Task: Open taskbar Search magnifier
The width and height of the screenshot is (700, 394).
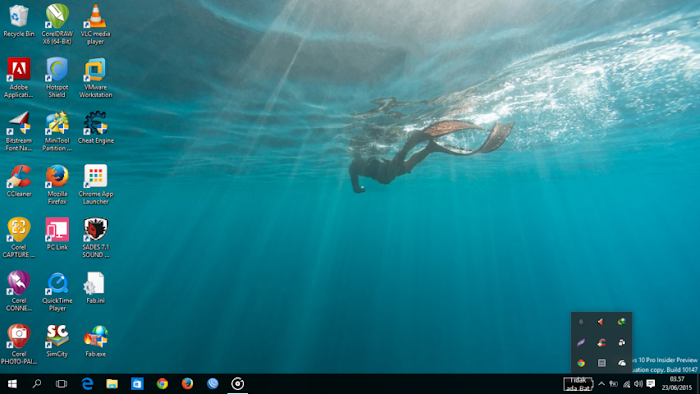Action: (37, 384)
